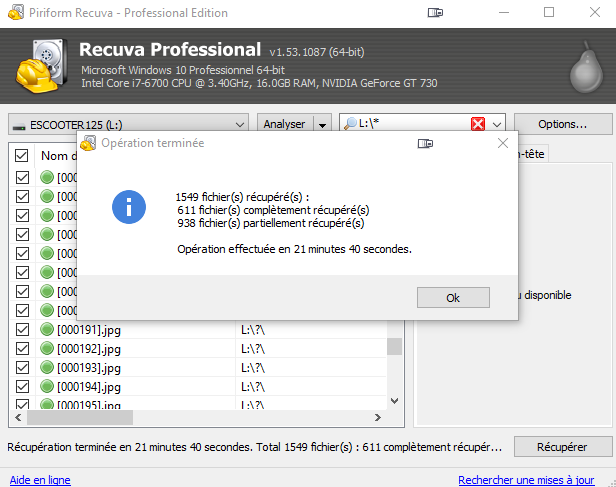Click the blue information icon in dialog
The width and height of the screenshot is (616, 487).
(129, 207)
